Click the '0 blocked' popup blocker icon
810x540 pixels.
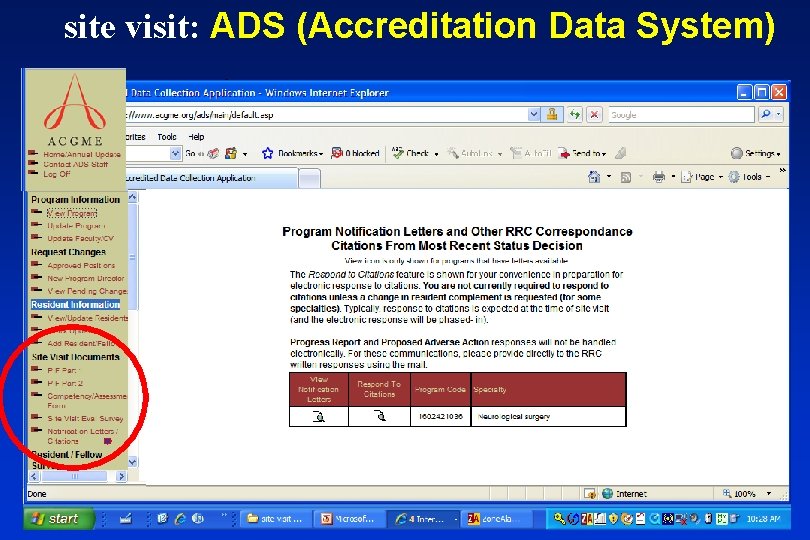[337, 153]
